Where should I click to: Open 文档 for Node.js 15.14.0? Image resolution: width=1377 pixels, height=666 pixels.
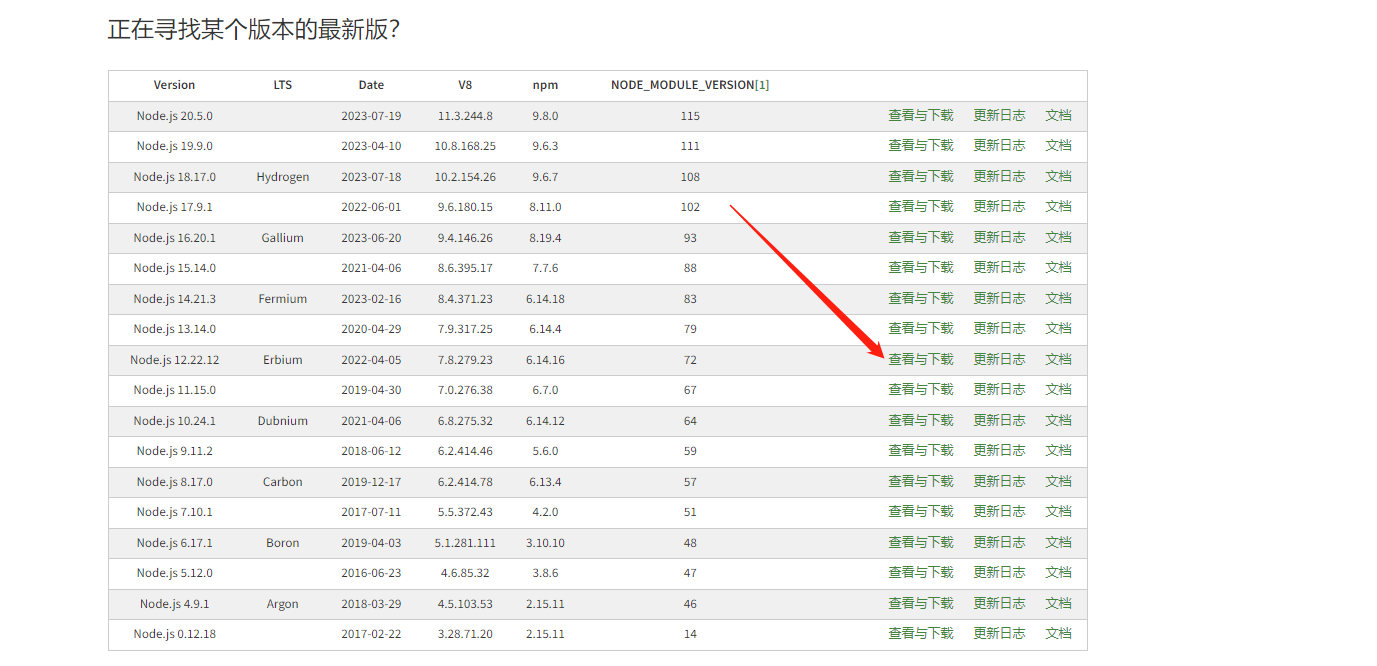click(1058, 267)
